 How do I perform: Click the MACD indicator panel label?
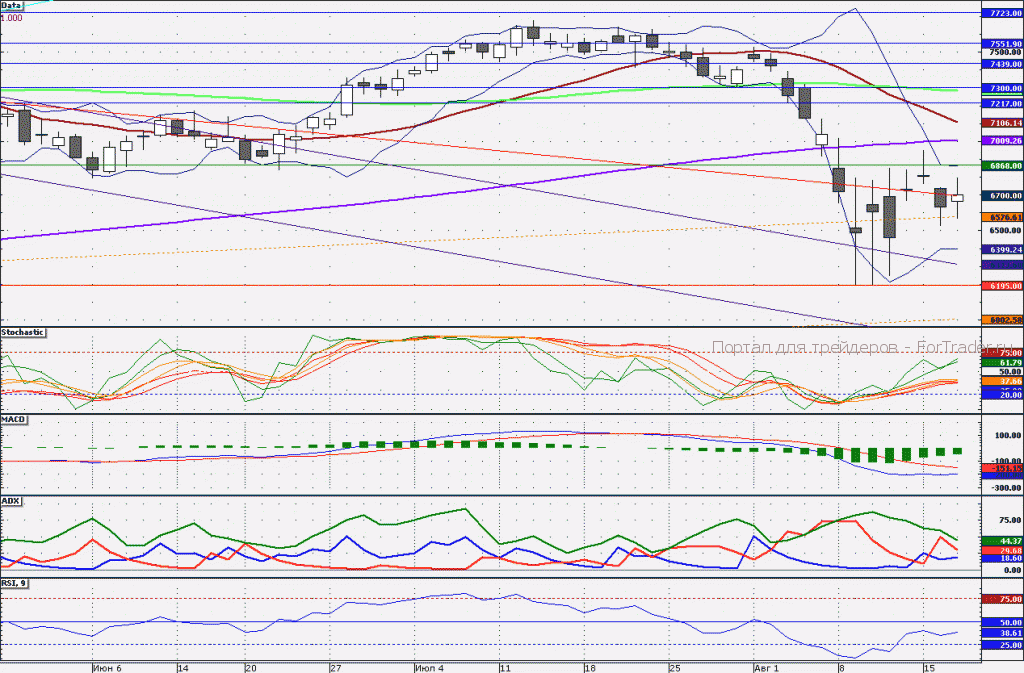point(13,419)
